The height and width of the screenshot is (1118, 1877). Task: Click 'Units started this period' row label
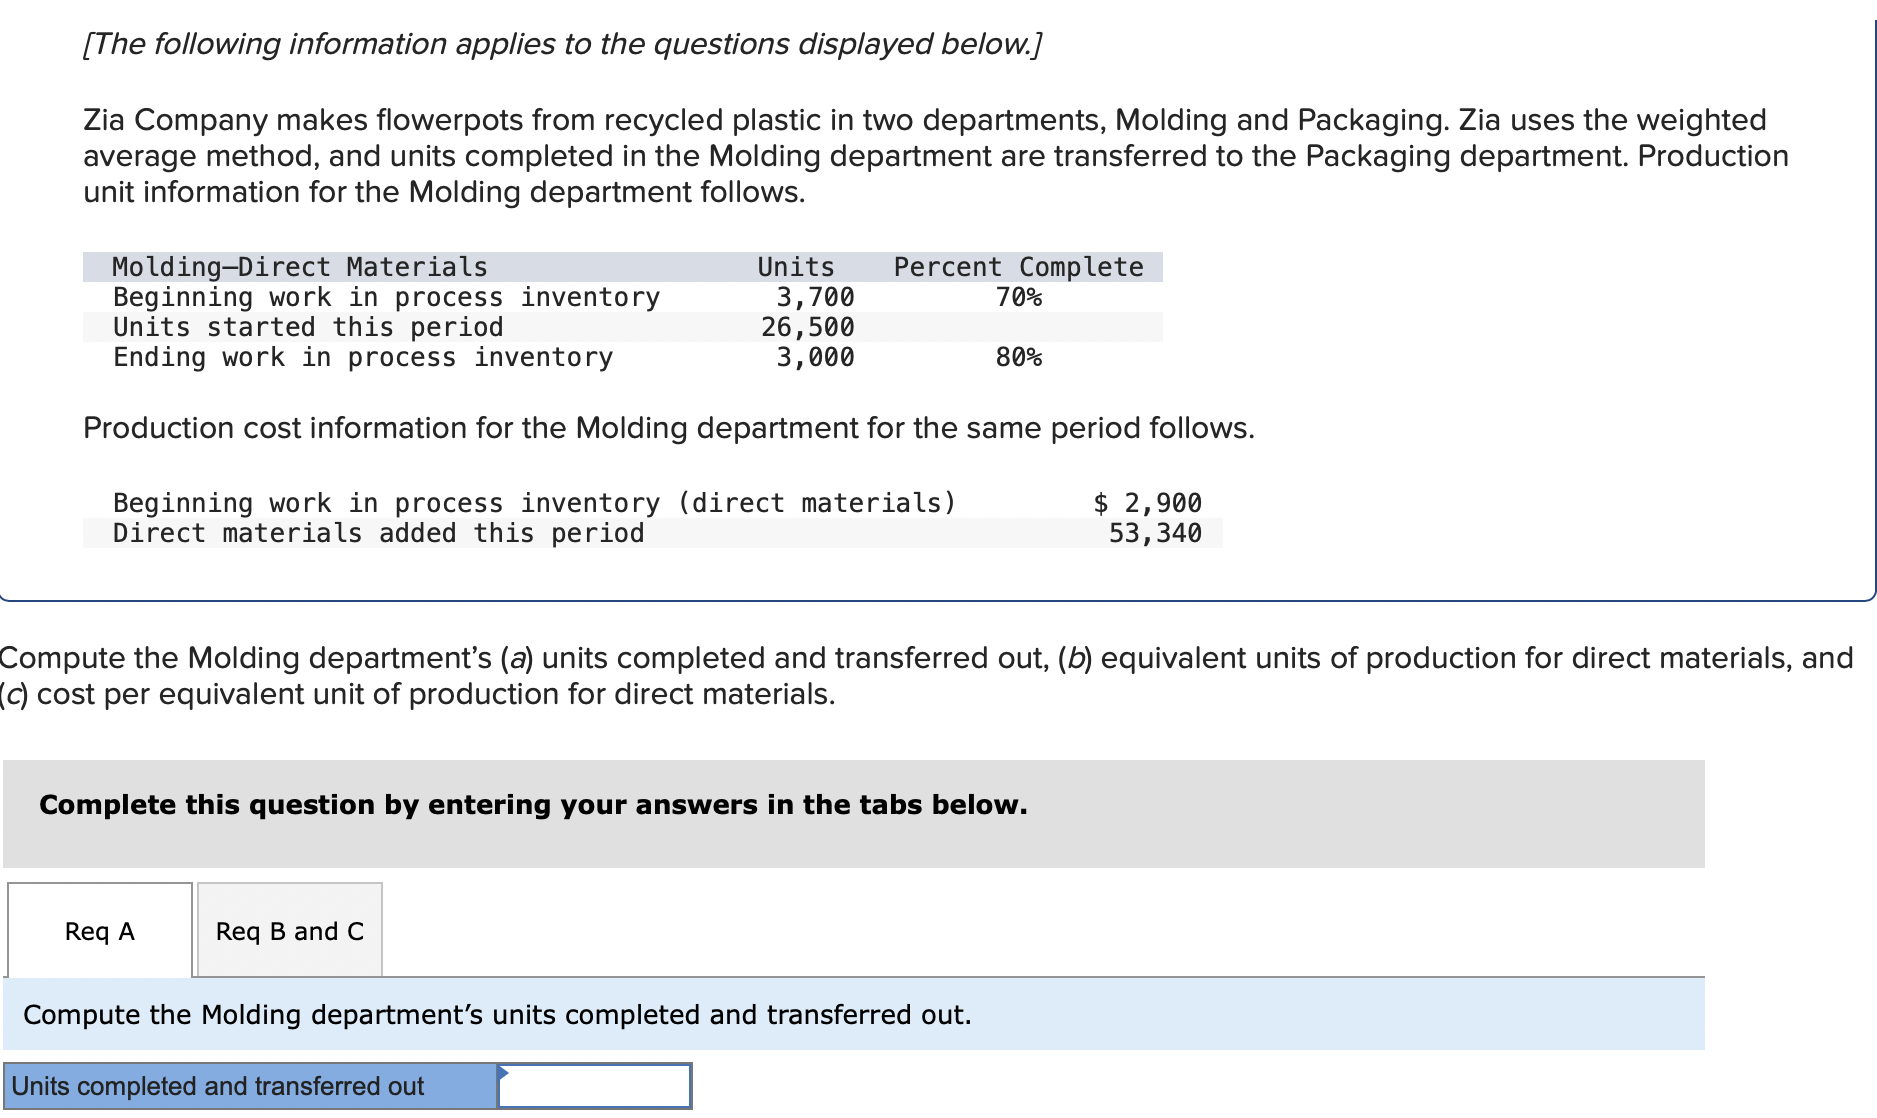tap(308, 327)
